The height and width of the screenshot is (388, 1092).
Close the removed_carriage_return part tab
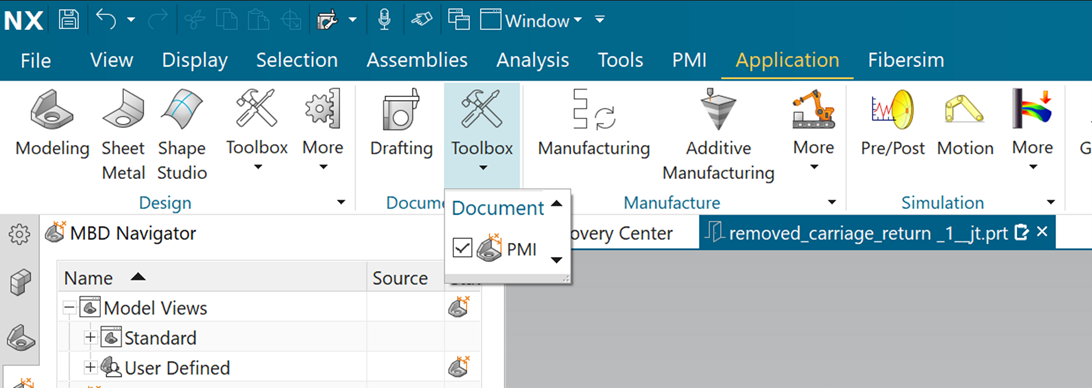tap(1042, 232)
